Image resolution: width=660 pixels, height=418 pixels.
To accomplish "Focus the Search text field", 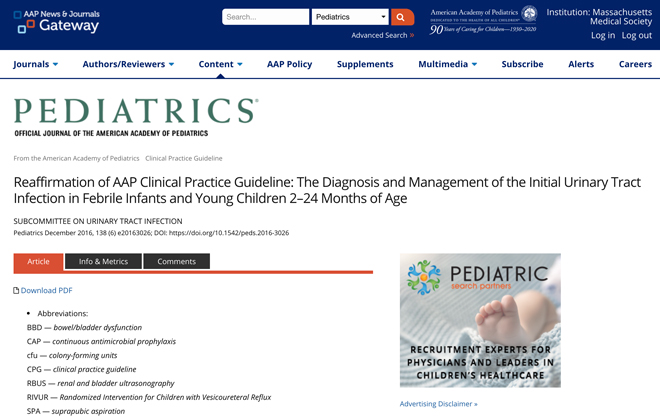I will [x=265, y=17].
